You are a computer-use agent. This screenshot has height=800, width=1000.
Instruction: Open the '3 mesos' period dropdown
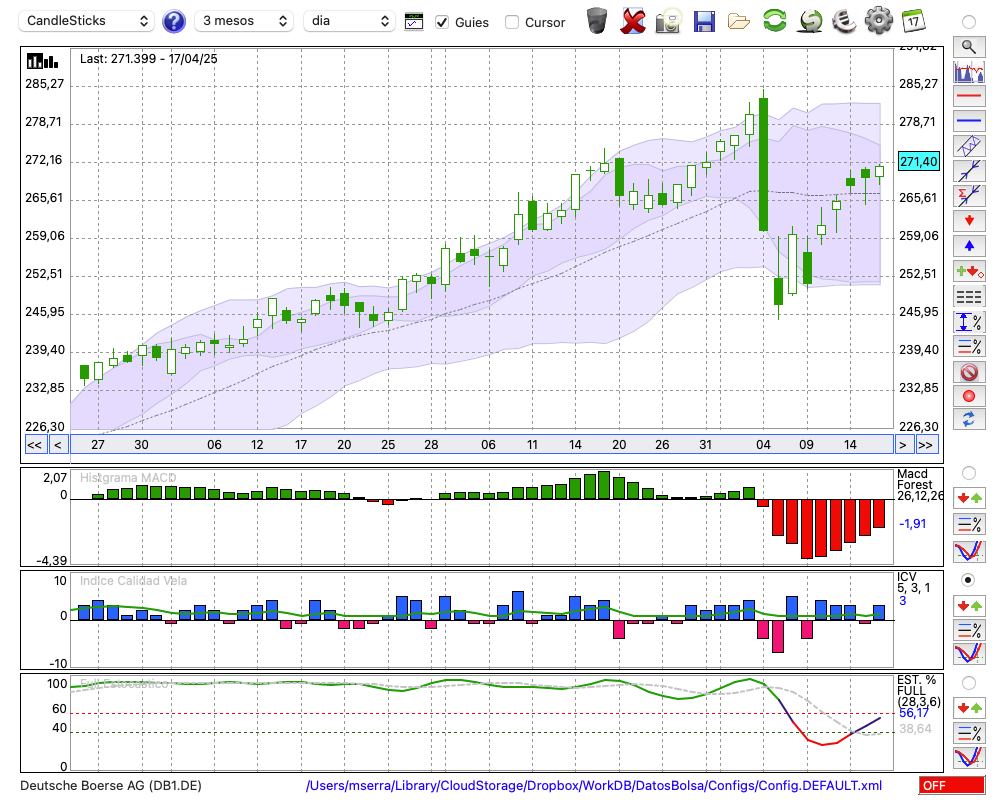244,21
